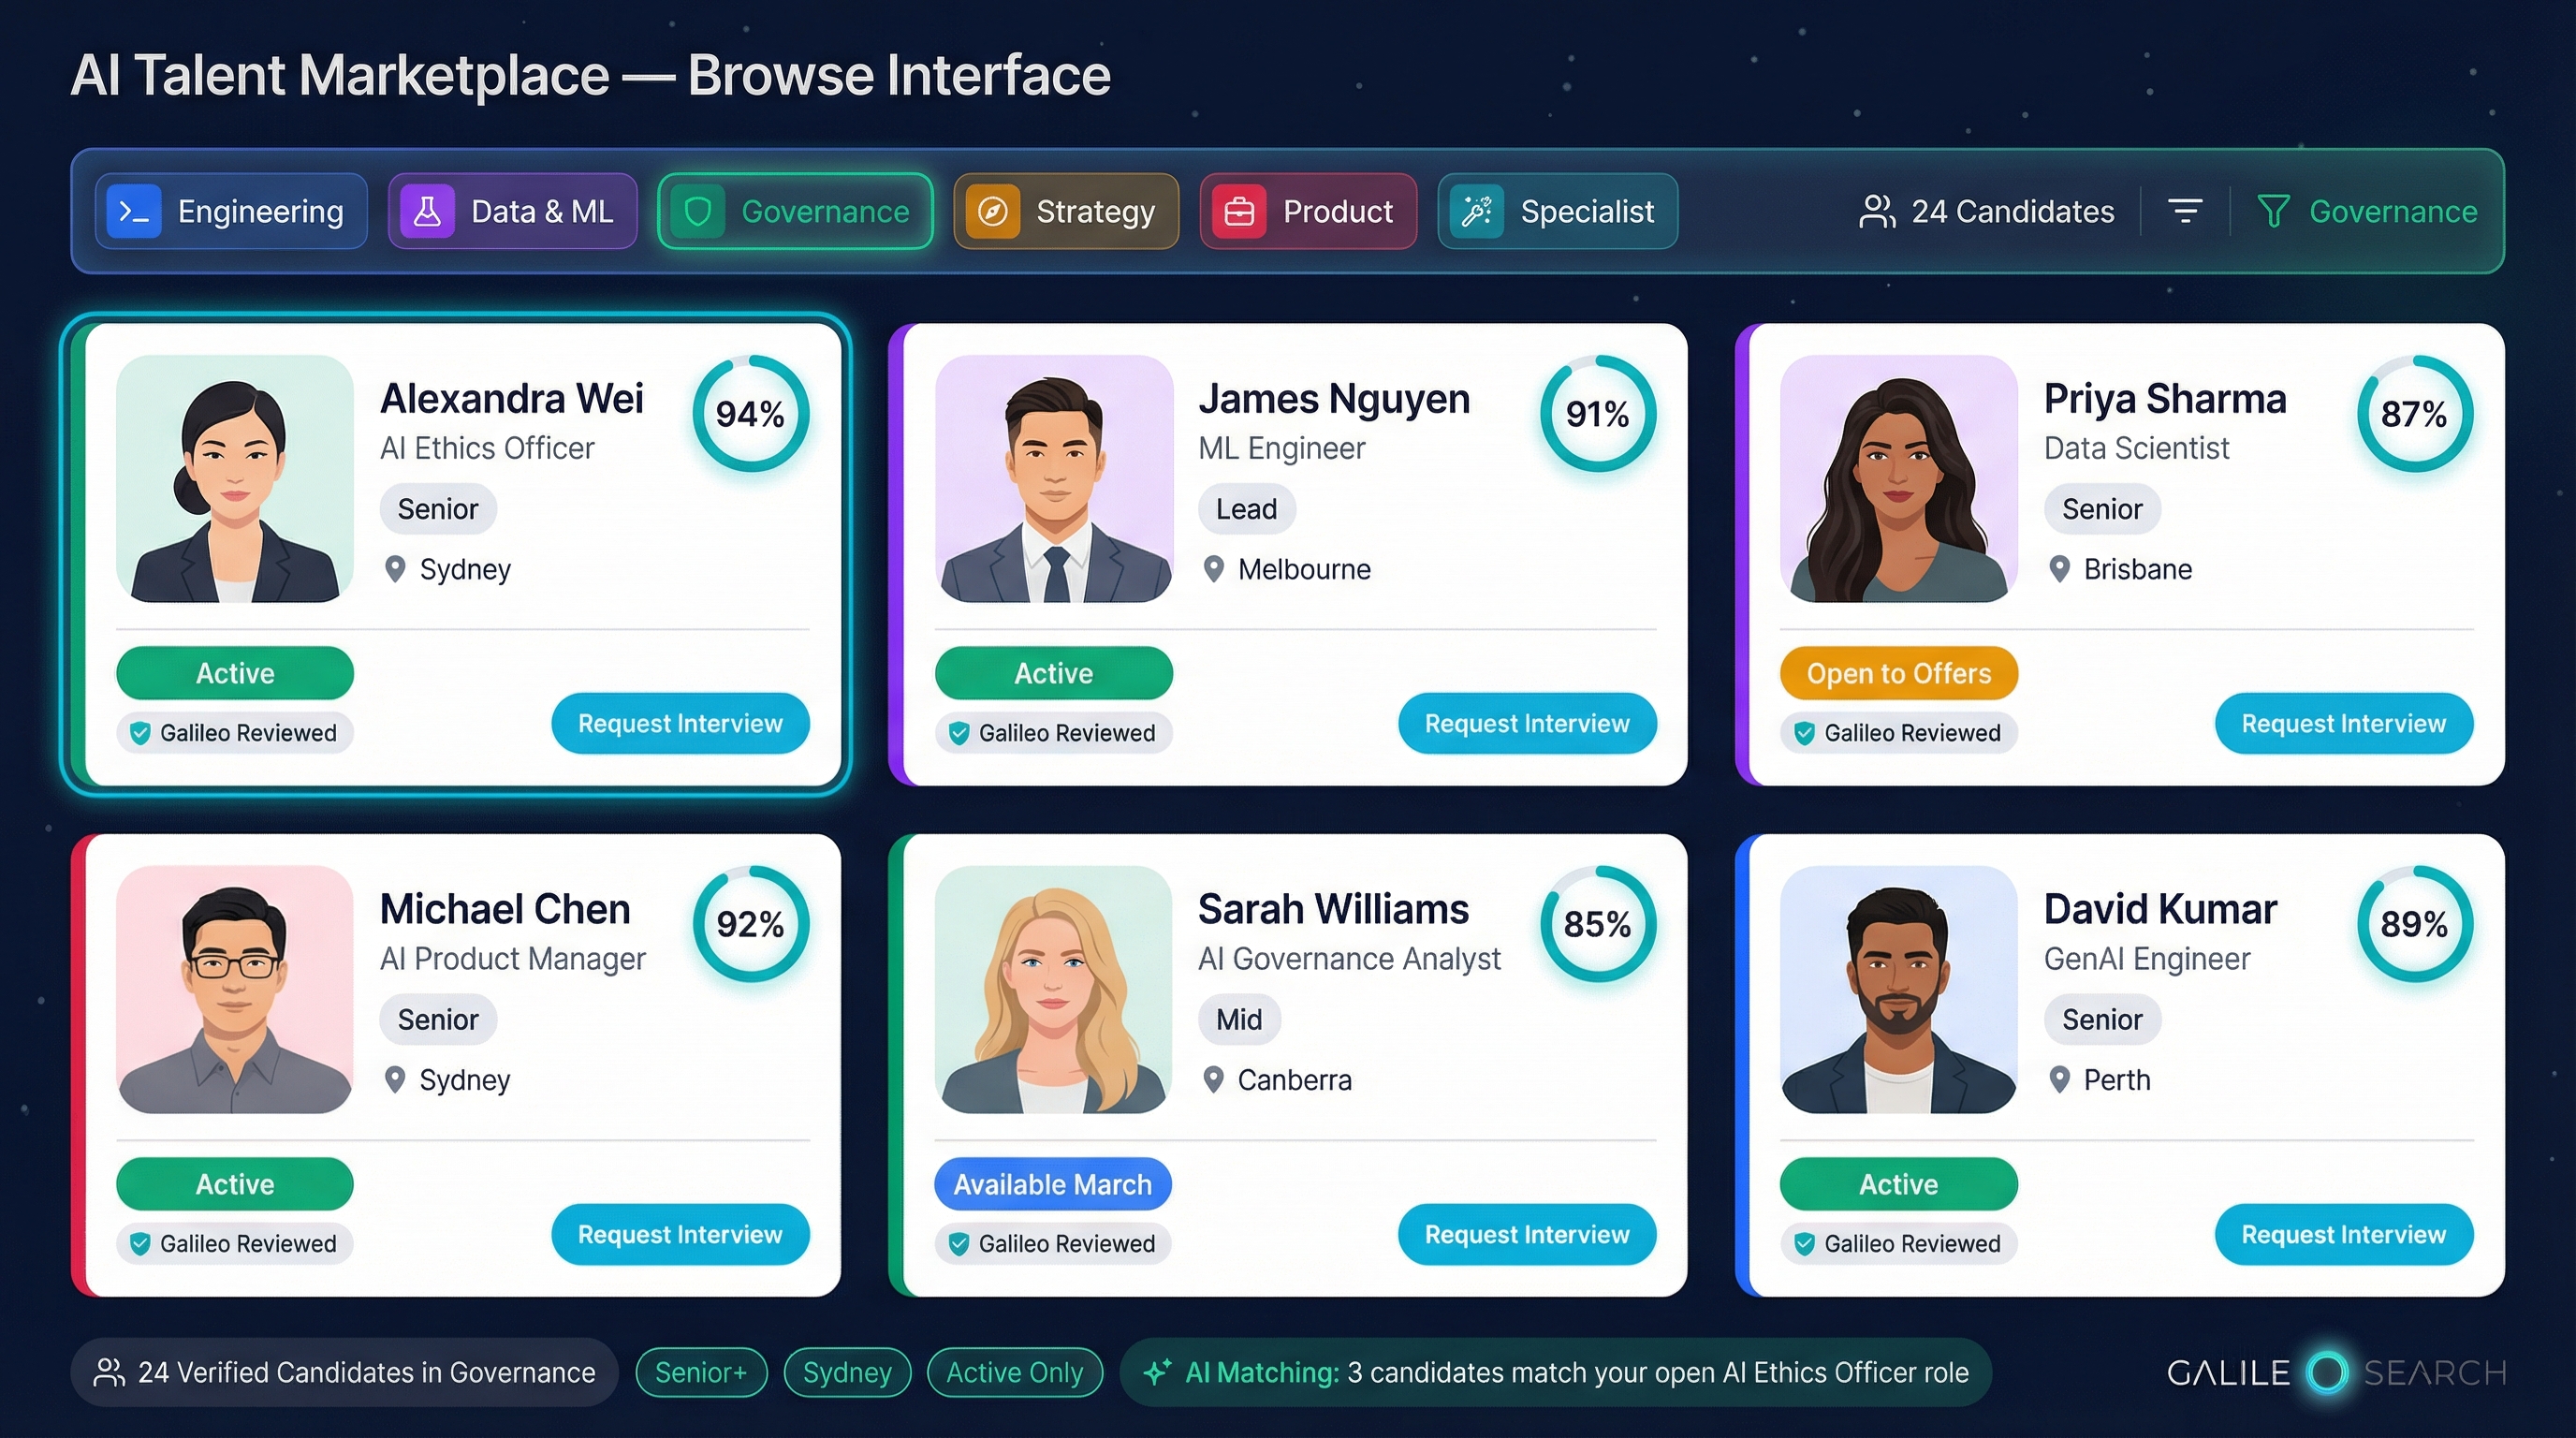Viewport: 2576px width, 1438px height.
Task: Toggle the Senior+ filter pill
Action: click(x=702, y=1372)
